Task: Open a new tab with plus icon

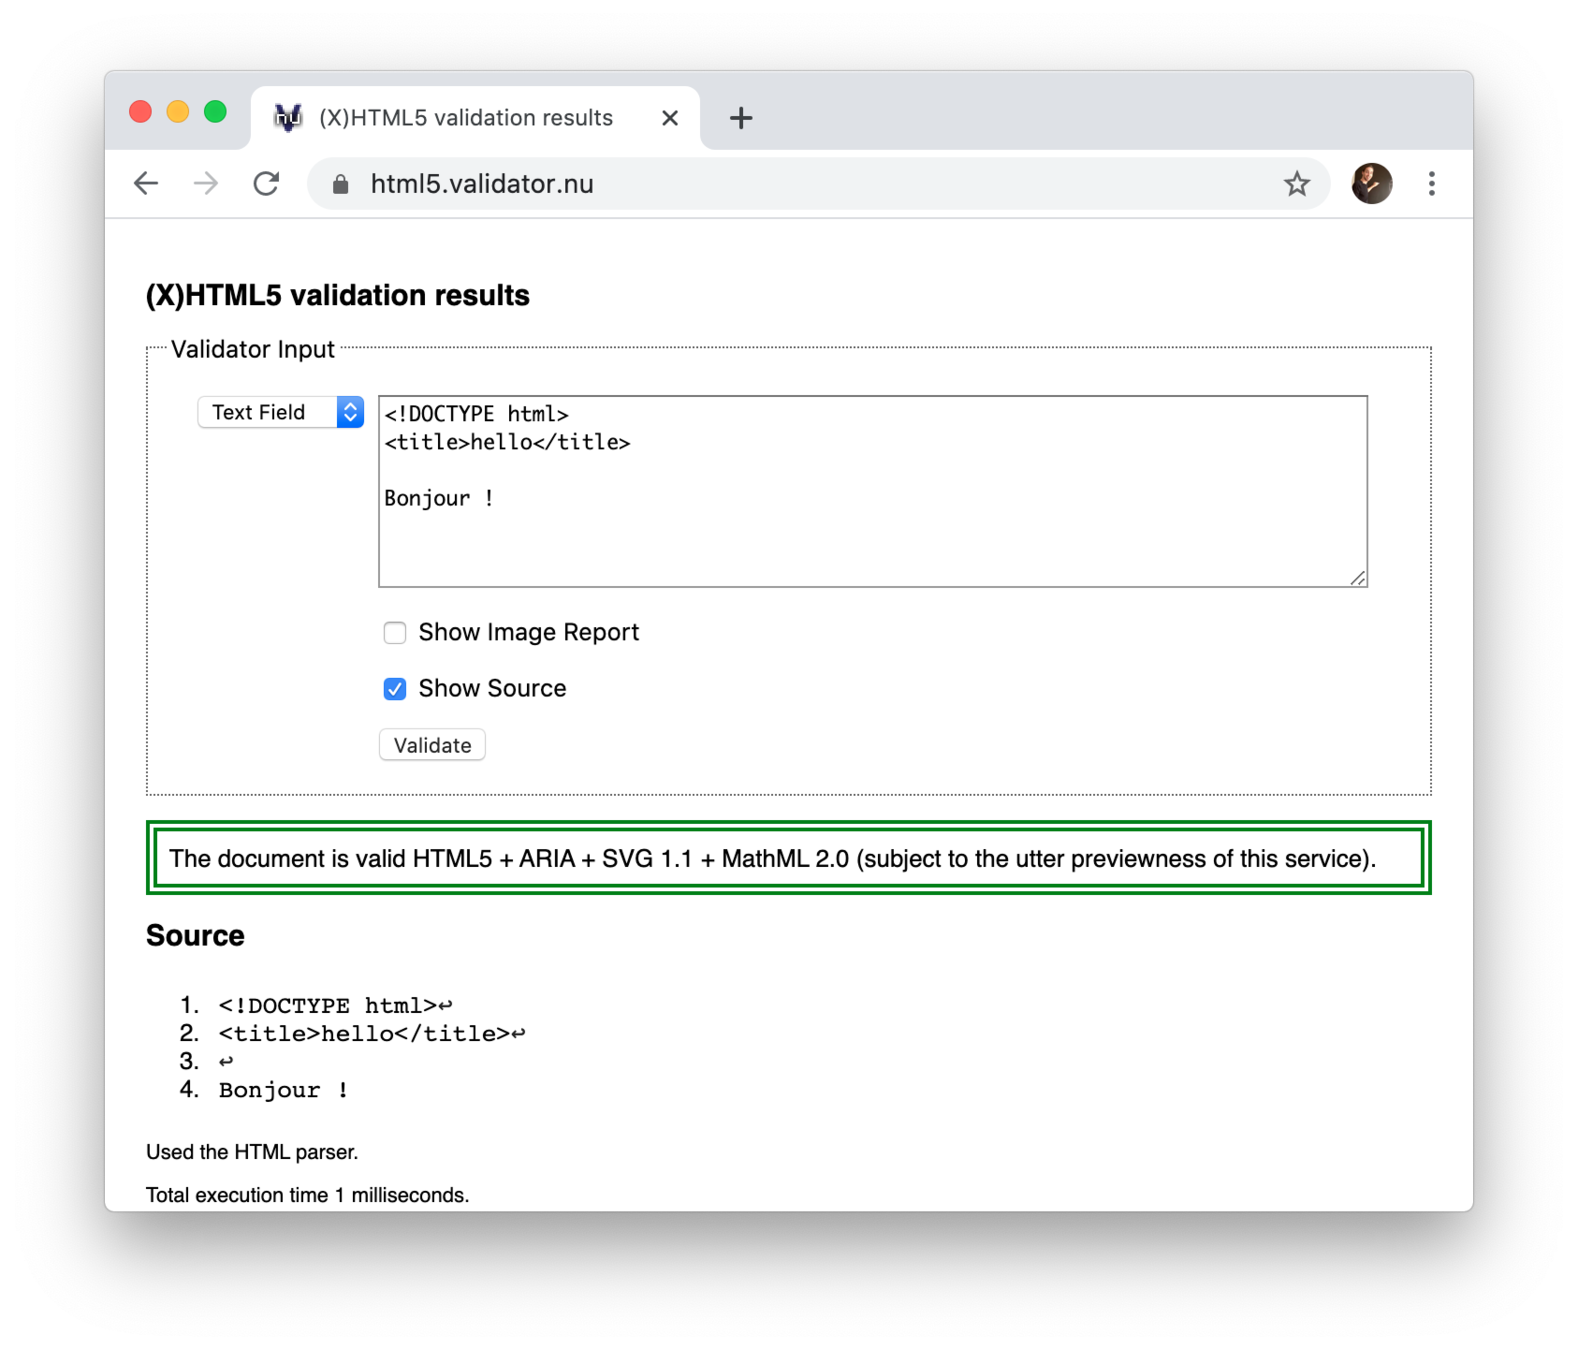Action: [x=740, y=118]
